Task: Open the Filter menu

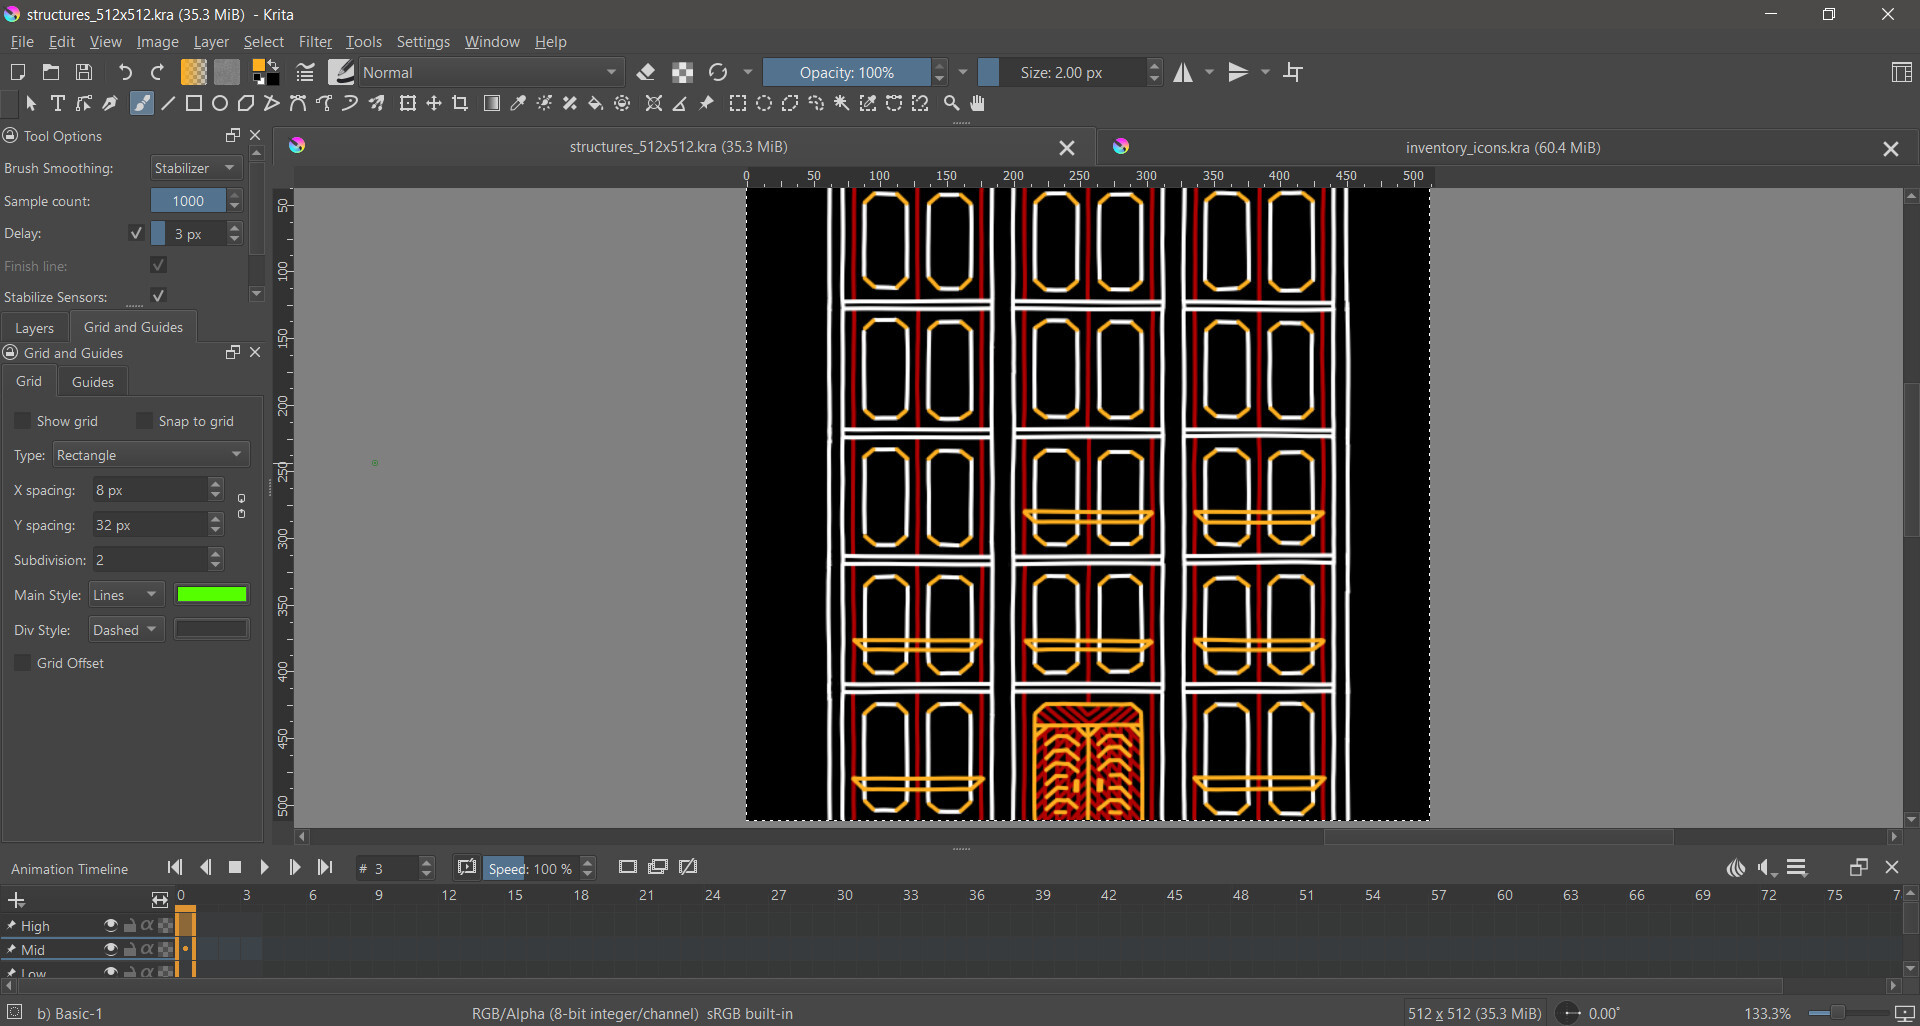Action: [x=315, y=42]
